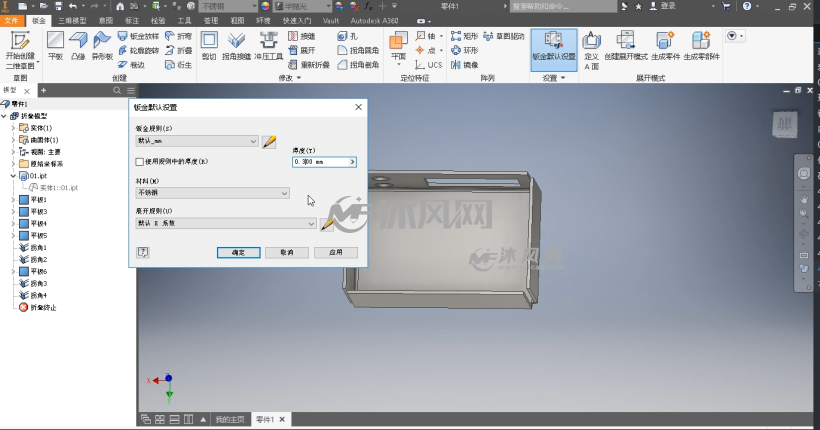
Task: Click the 生成零部件 make components tool
Action: click(x=701, y=46)
